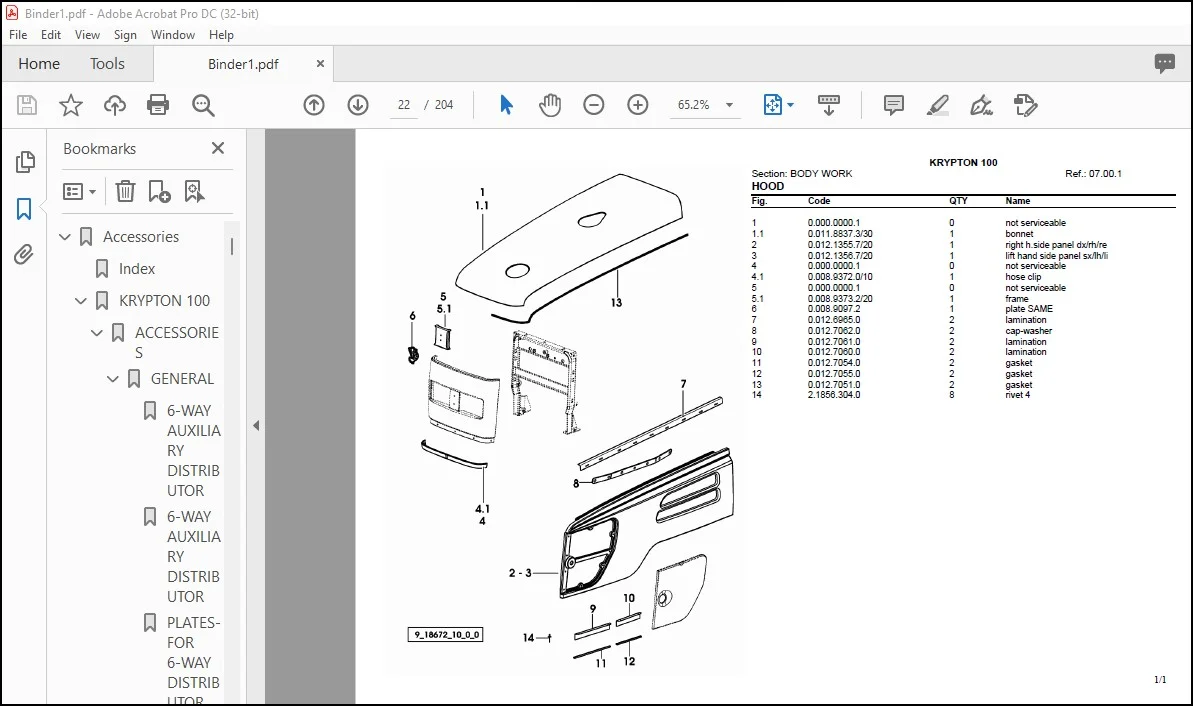Switch to the Tools tab
Viewport: 1193px width, 706px height.
point(107,64)
